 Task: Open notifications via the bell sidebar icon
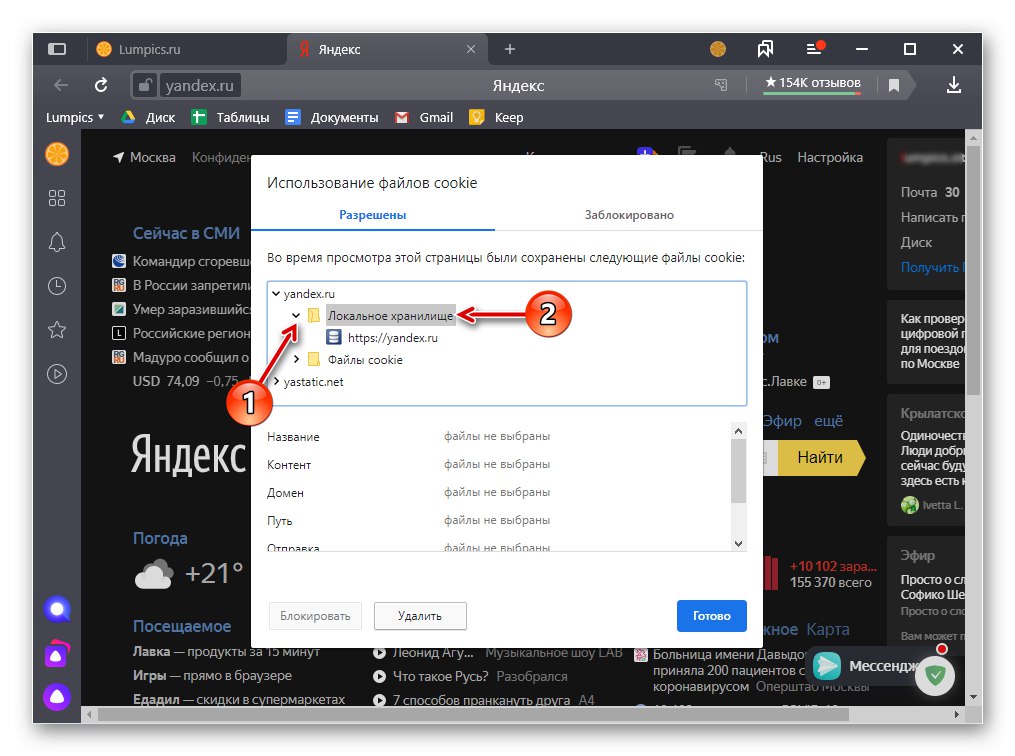[x=57, y=242]
